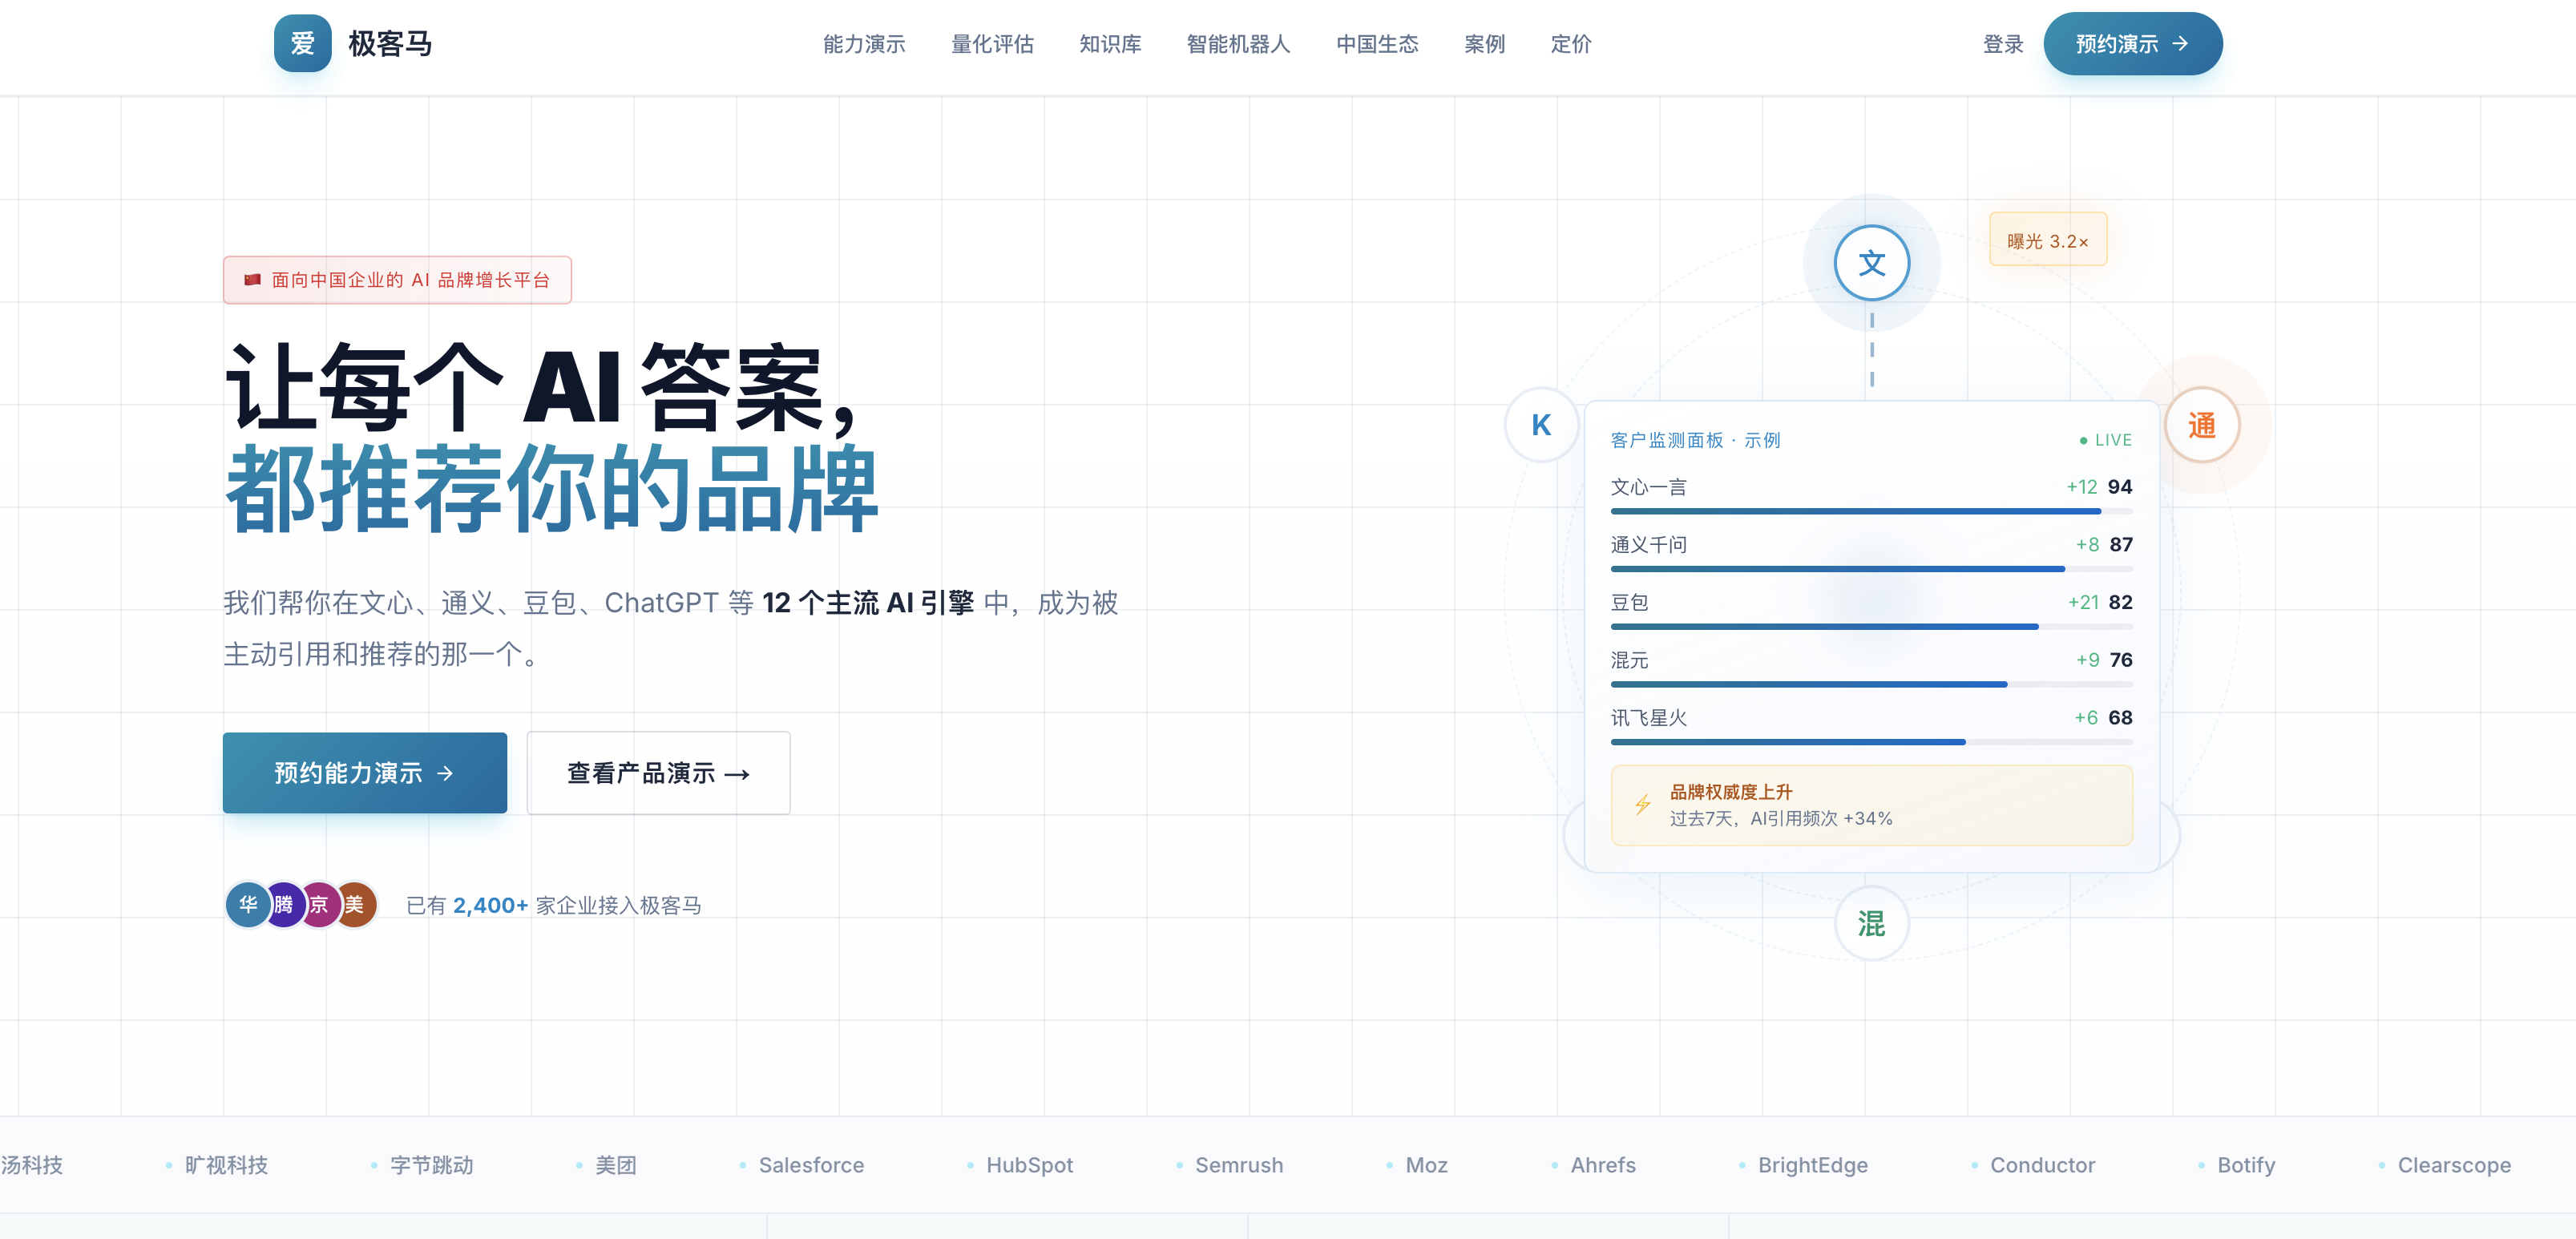Click the 查看产品演示 button
Viewport: 2576px width, 1239px height.
point(658,773)
